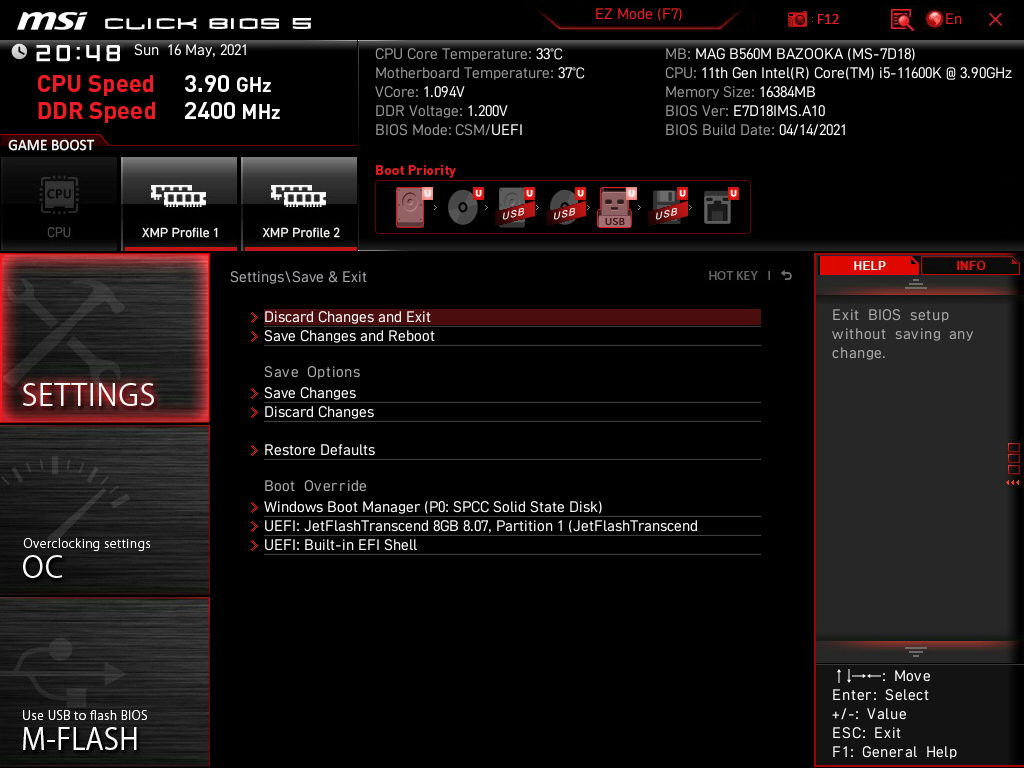This screenshot has height=768, width=1024.
Task: Select the USB key boot device icon
Action: point(616,207)
